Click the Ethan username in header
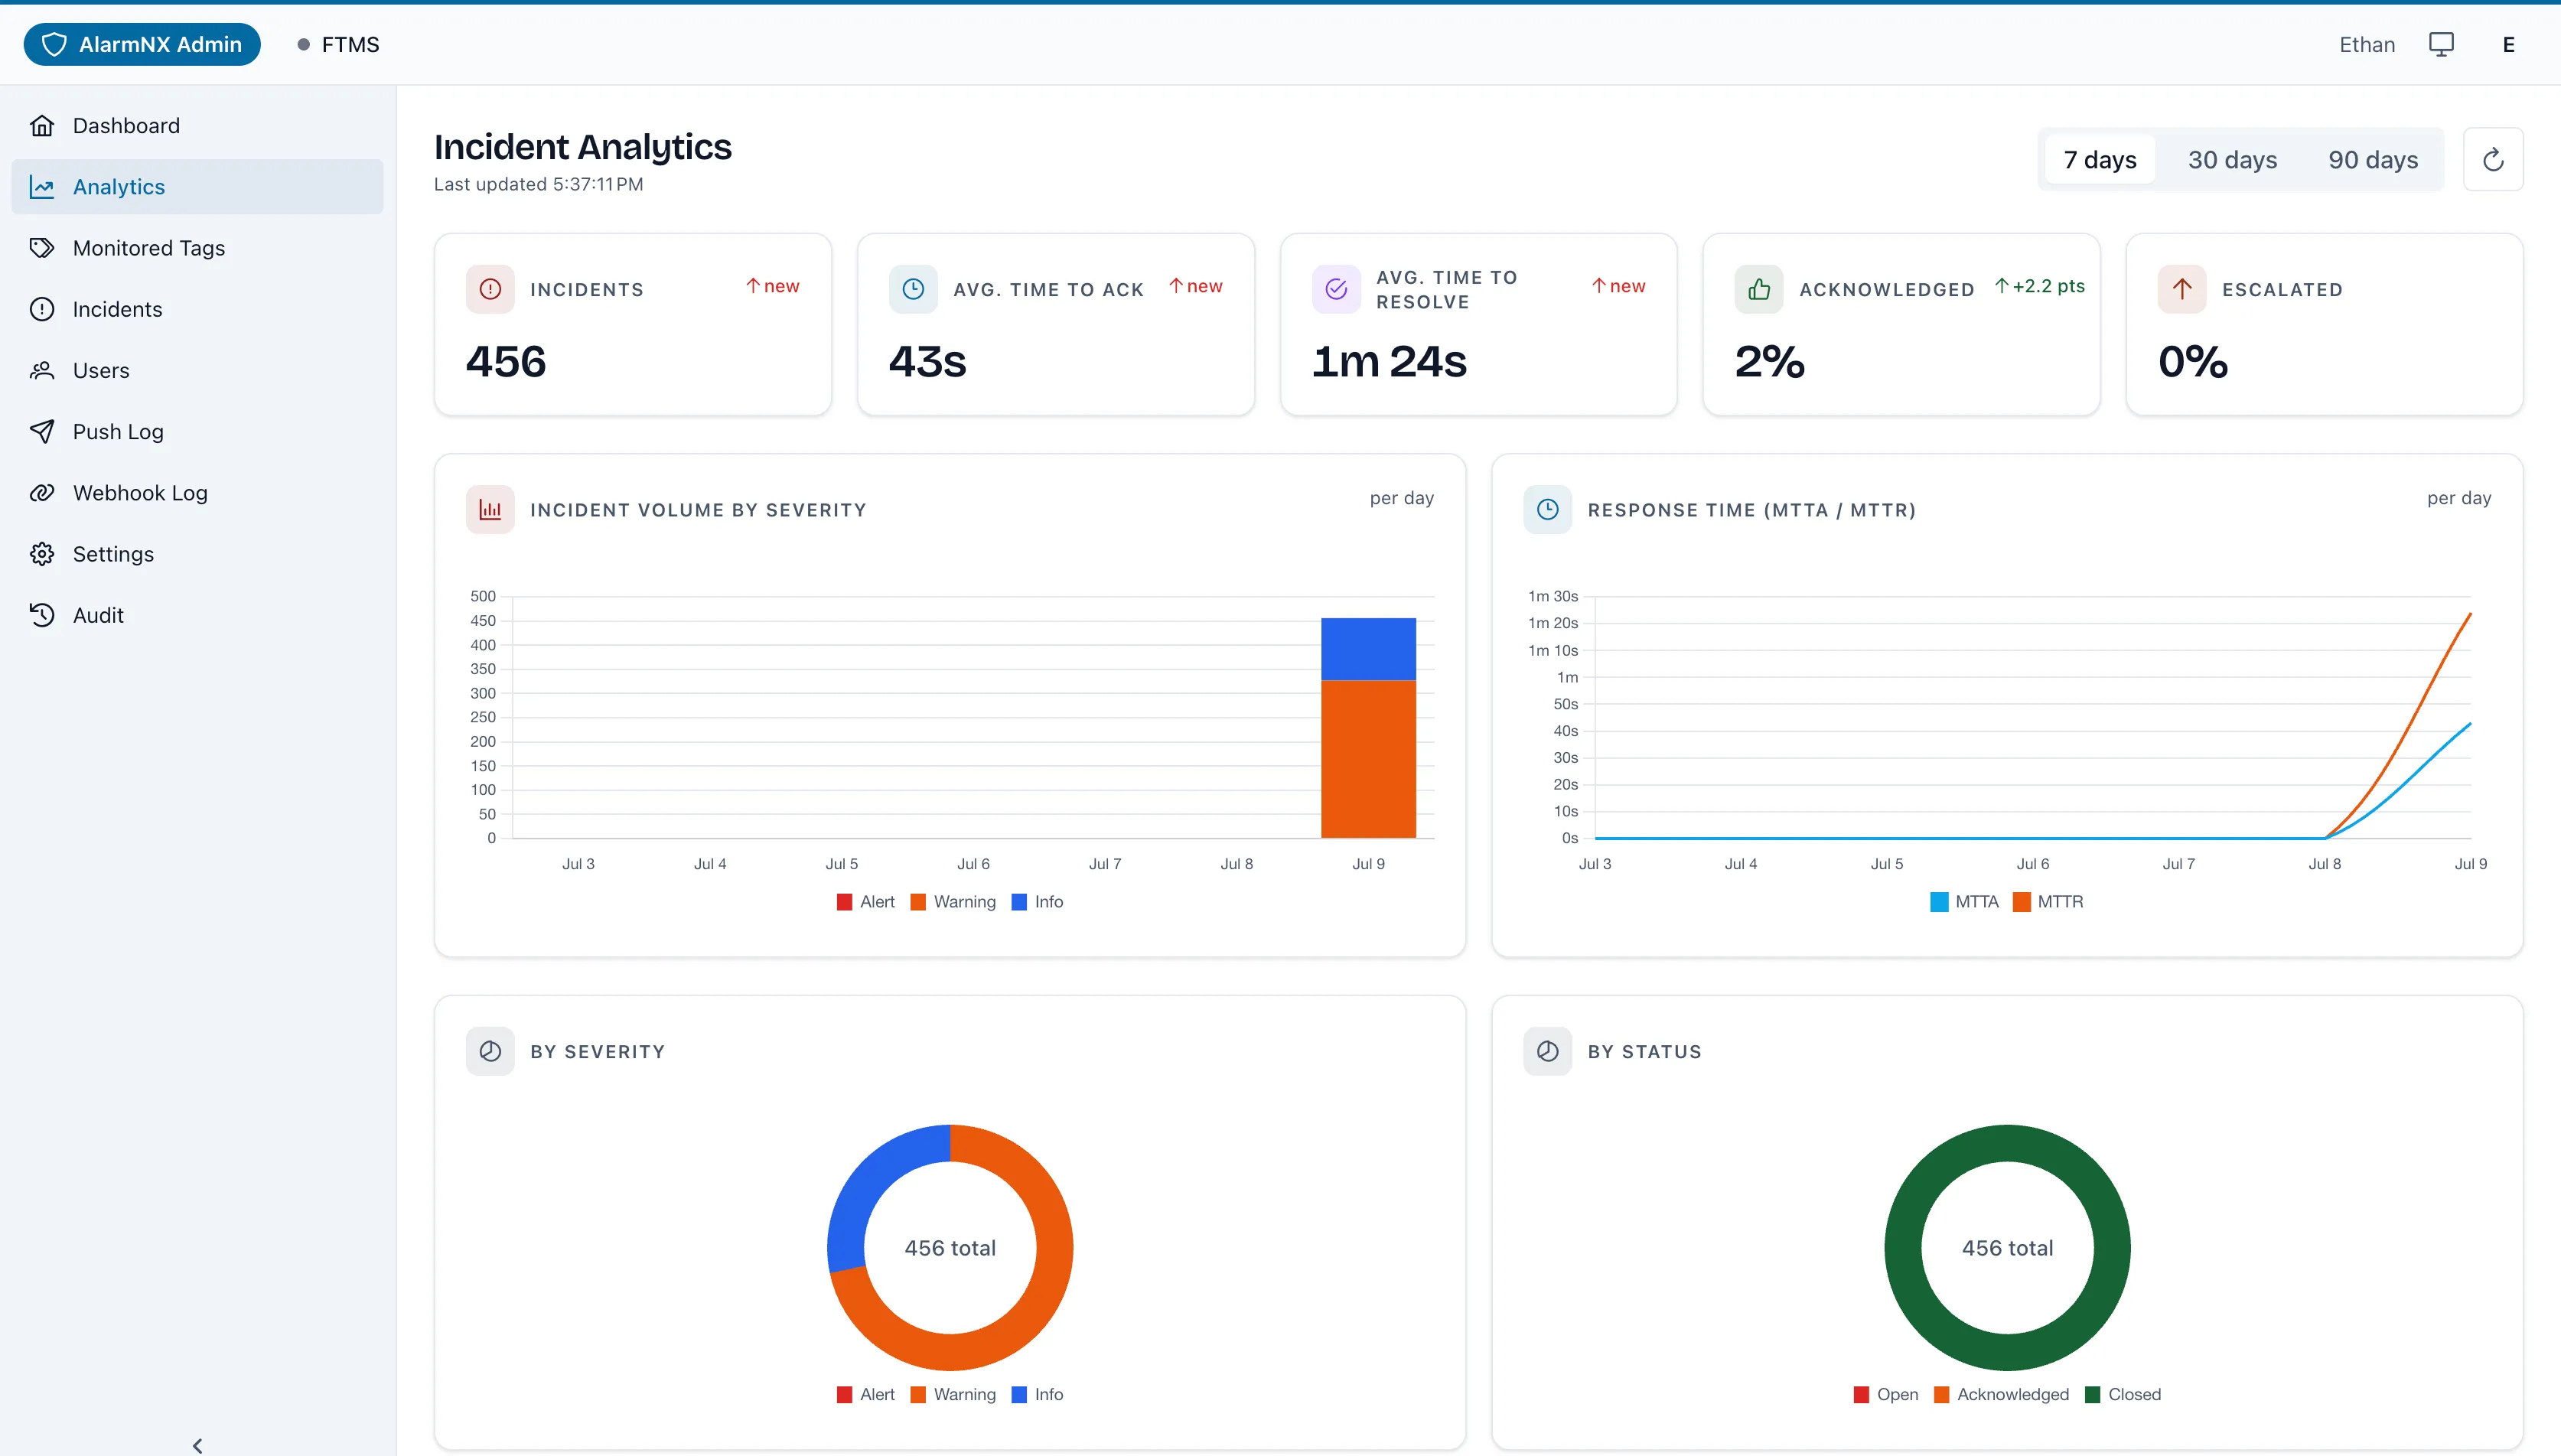The height and width of the screenshot is (1456, 2561). pos(2366,44)
